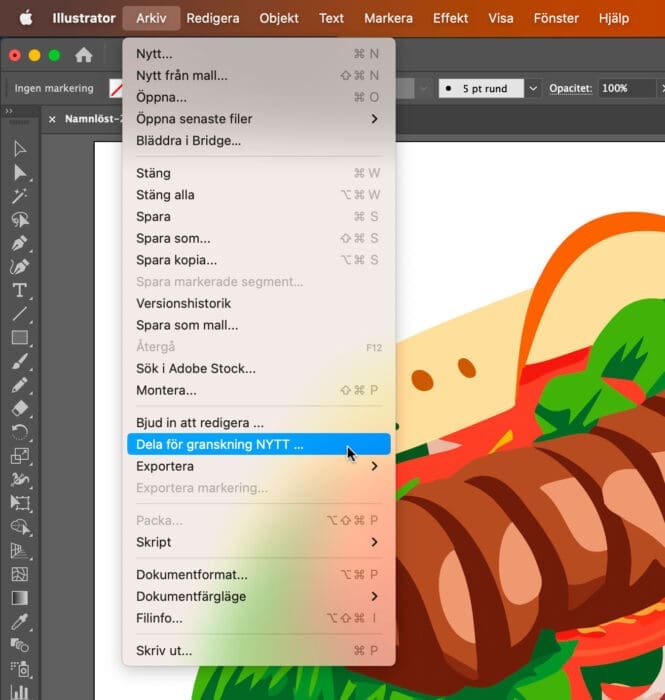This screenshot has height=700, width=665.
Task: Select the Shape Builder tool
Action: coord(20,527)
